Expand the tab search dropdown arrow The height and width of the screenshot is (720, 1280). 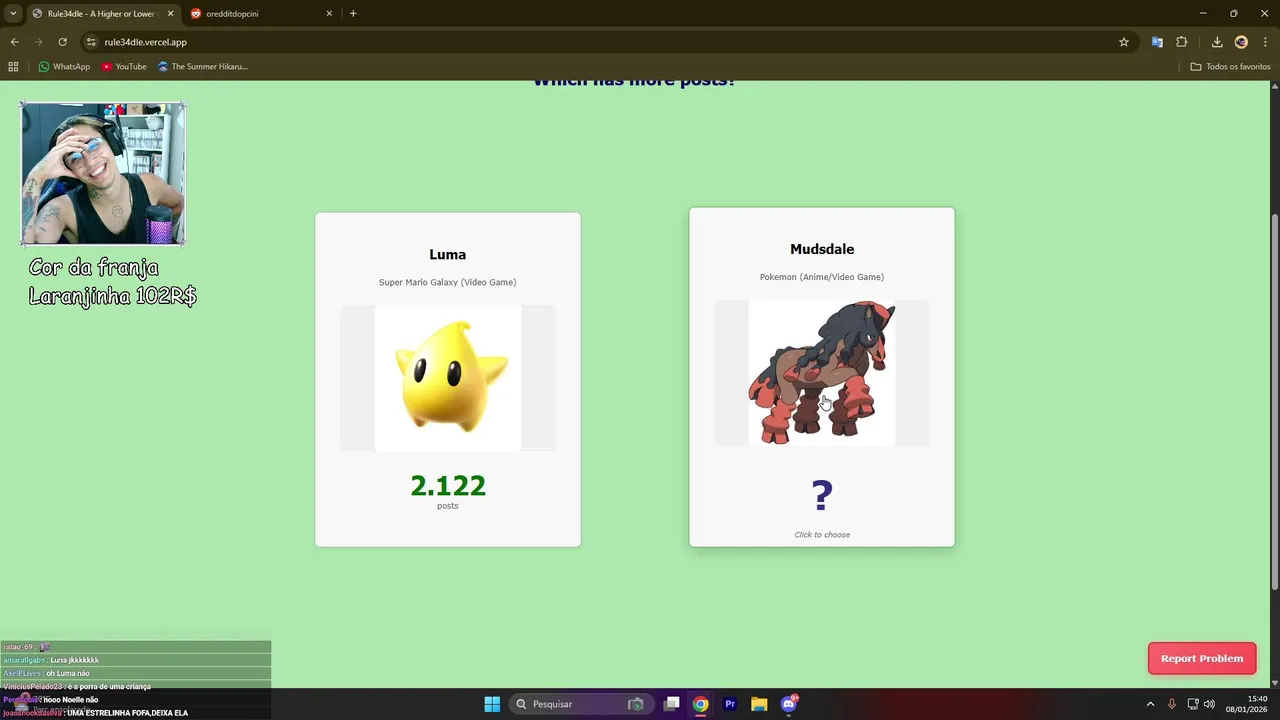(x=13, y=14)
